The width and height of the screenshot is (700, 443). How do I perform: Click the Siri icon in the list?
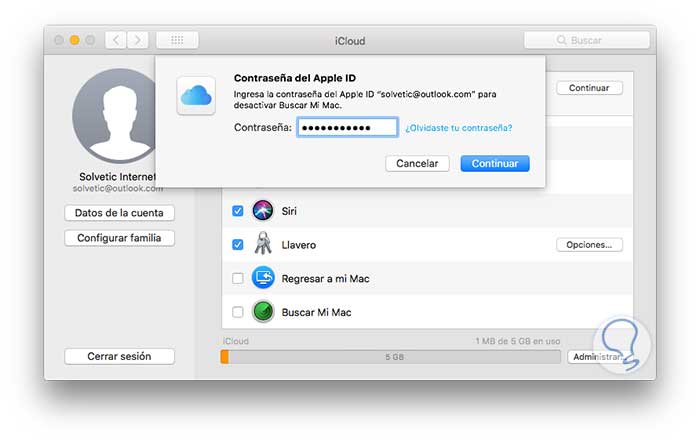[x=262, y=210]
